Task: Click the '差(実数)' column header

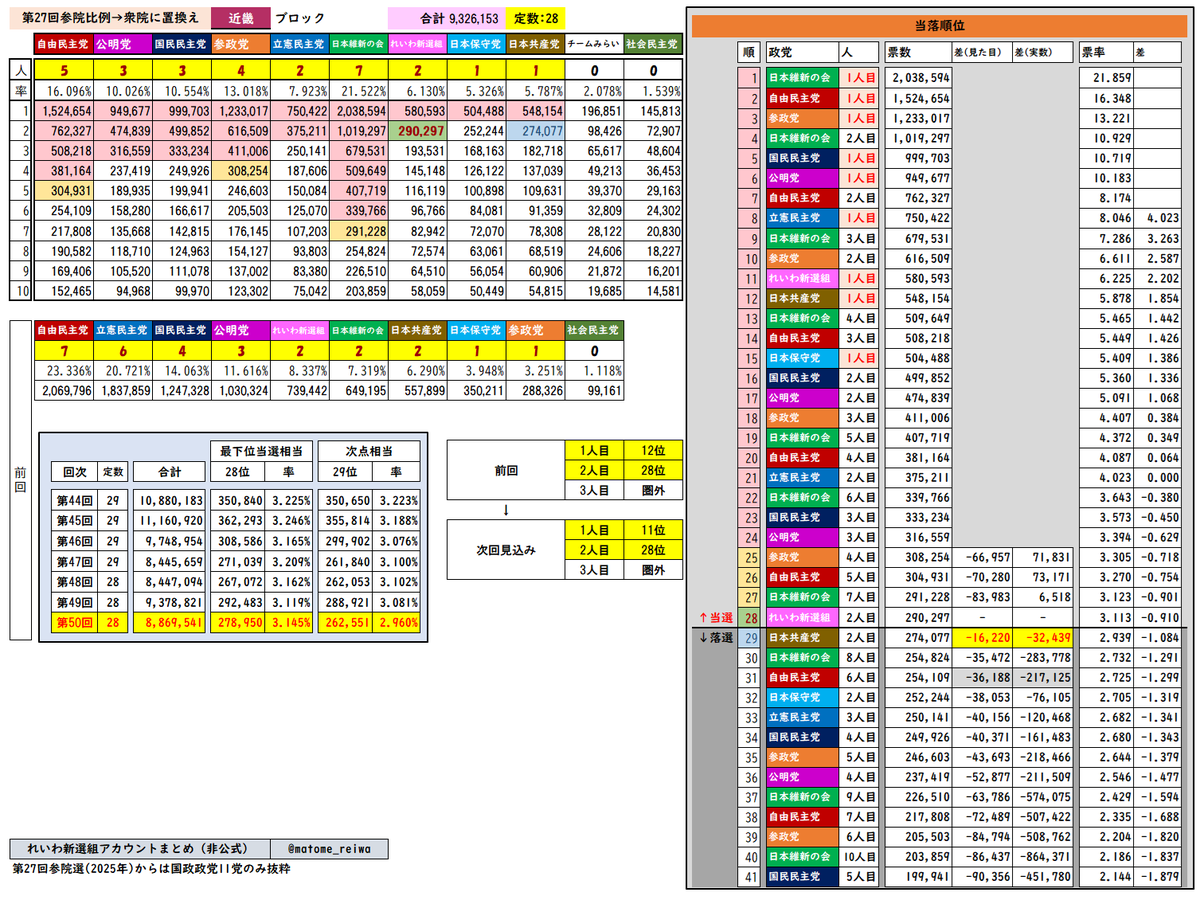Action: pyautogui.click(x=1042, y=51)
